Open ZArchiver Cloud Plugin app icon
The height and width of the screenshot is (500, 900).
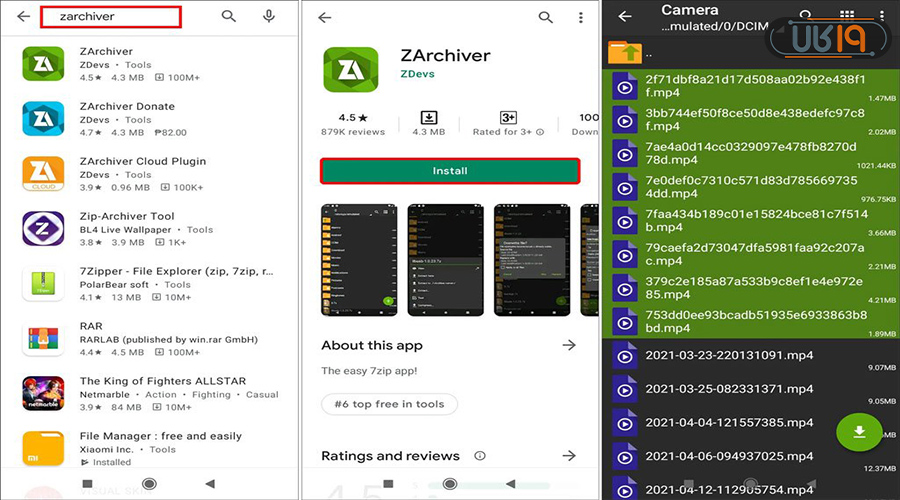[43, 174]
